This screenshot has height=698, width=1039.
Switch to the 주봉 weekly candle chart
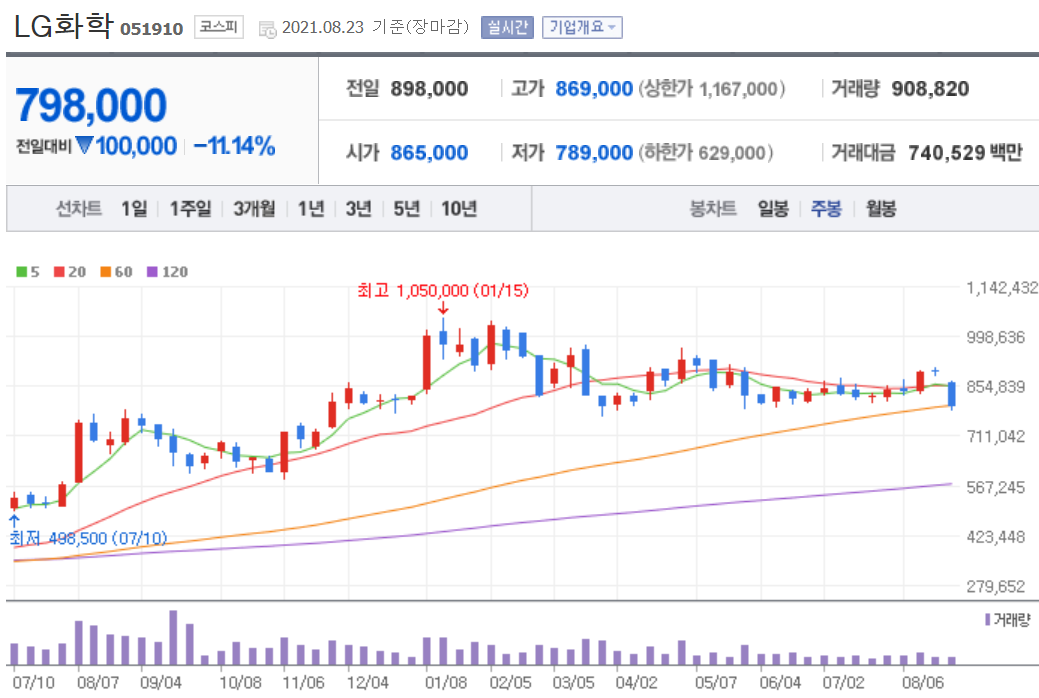click(826, 209)
